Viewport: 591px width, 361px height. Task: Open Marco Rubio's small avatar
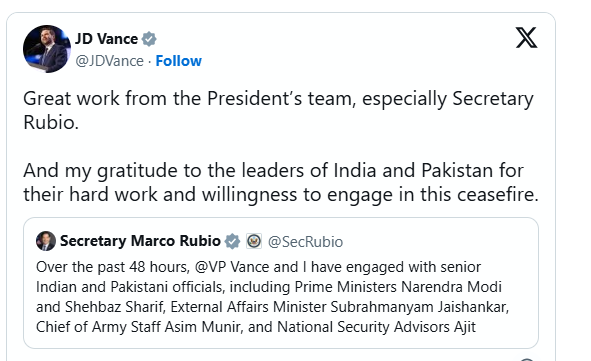click(x=46, y=241)
